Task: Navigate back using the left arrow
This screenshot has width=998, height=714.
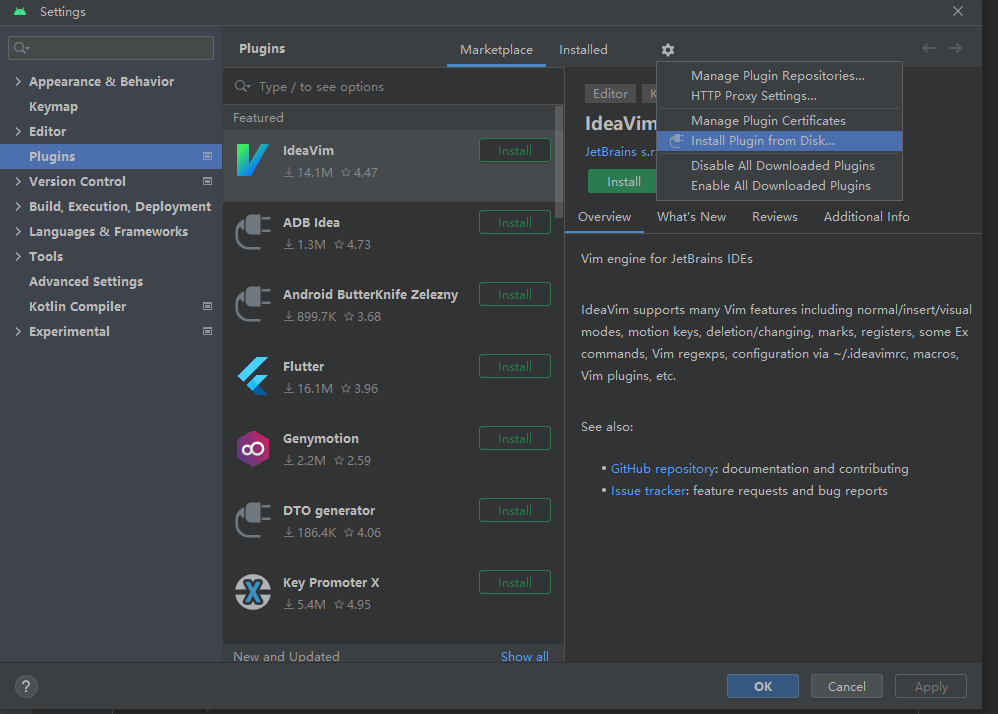Action: (928, 49)
